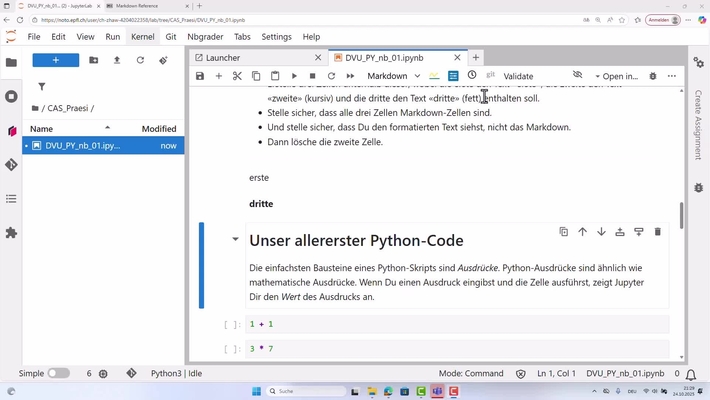This screenshot has height=400, width=710.
Task: Click the Validate button
Action: pyautogui.click(x=518, y=76)
